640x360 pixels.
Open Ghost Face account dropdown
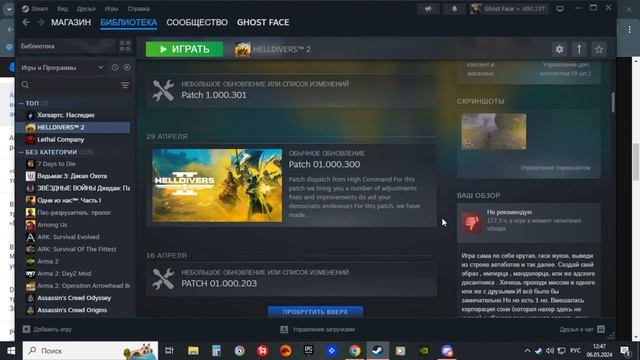pos(508,9)
